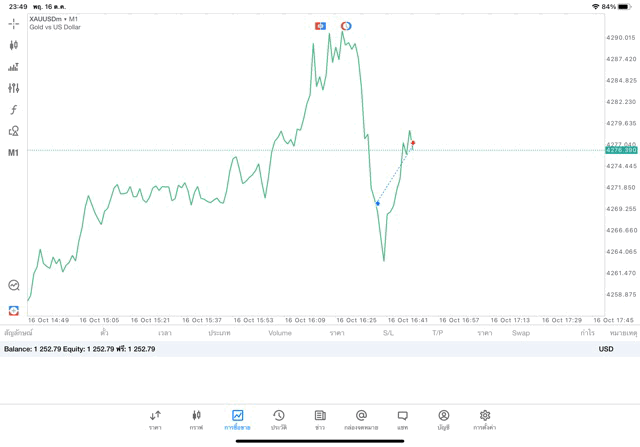Open the Settings gear tab
This screenshot has height=447, width=640.
click(x=485, y=420)
